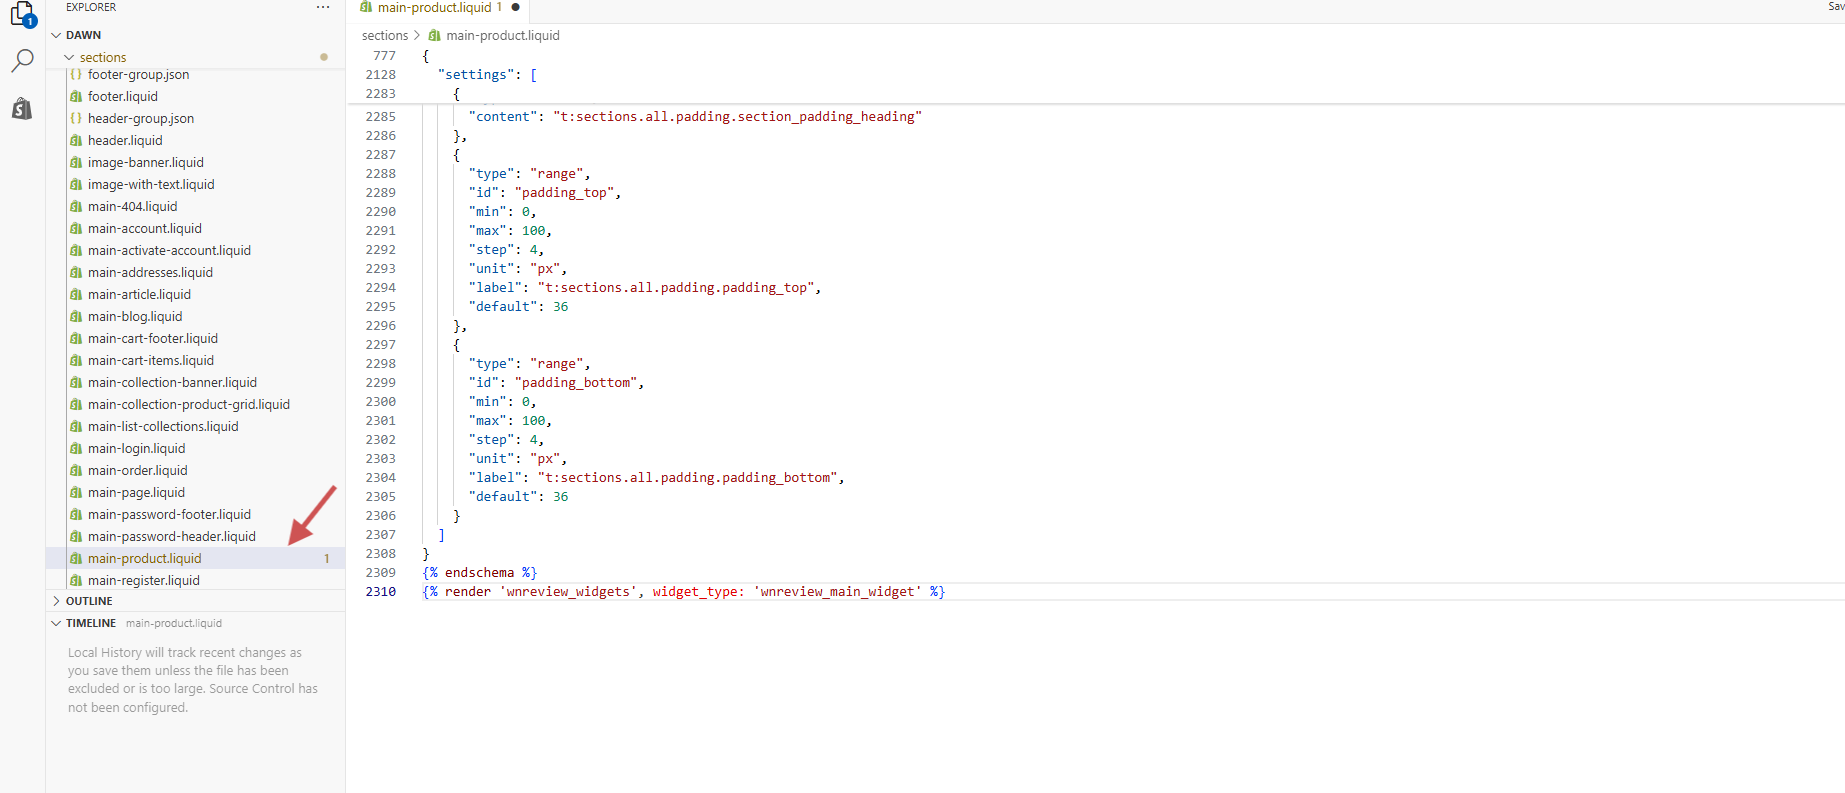Select image-banner.liquid in the explorer
Screen dimensions: 1845x793
click(145, 163)
